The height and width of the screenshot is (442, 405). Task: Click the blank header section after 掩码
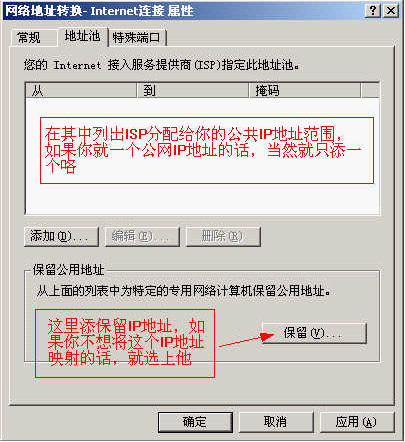pyautogui.click(x=370, y=90)
